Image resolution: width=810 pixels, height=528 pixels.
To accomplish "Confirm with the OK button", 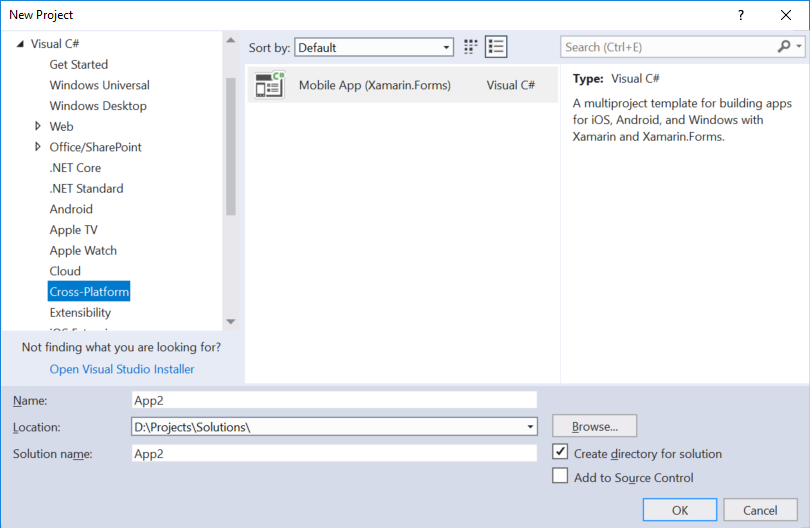I will click(x=680, y=510).
